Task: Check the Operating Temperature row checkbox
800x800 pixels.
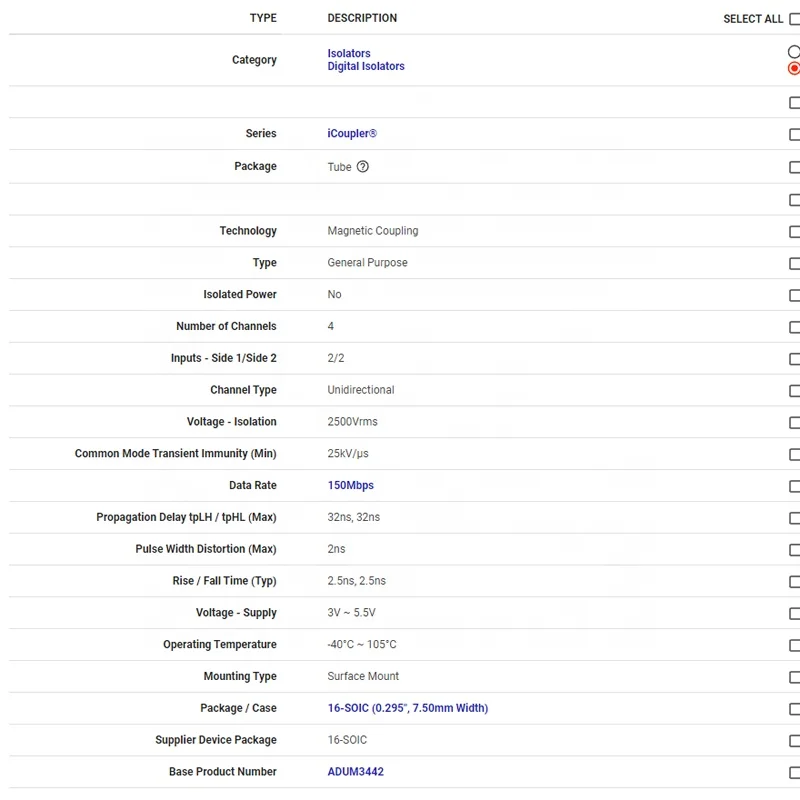Action: pos(794,646)
